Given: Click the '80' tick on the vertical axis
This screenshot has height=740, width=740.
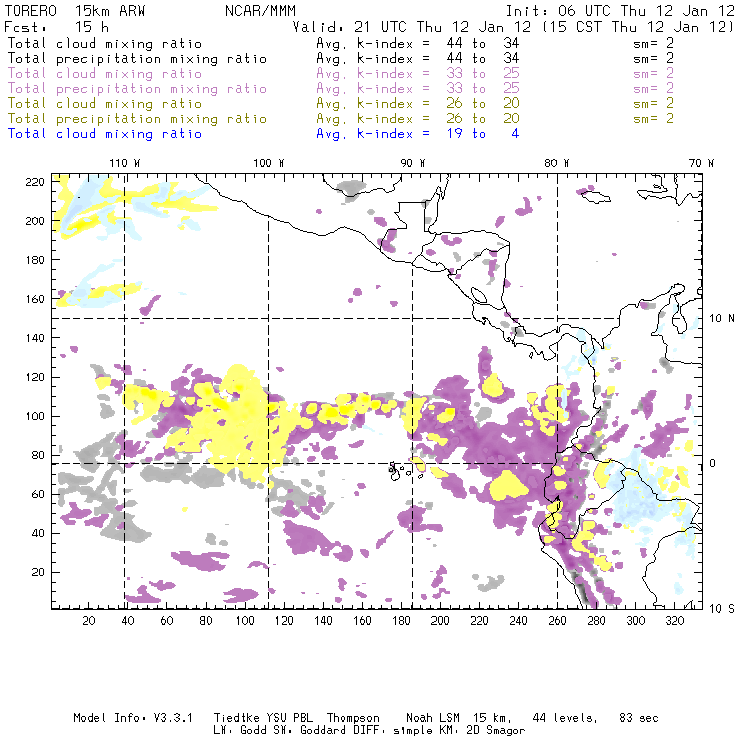Looking at the screenshot, I should (x=38, y=455).
